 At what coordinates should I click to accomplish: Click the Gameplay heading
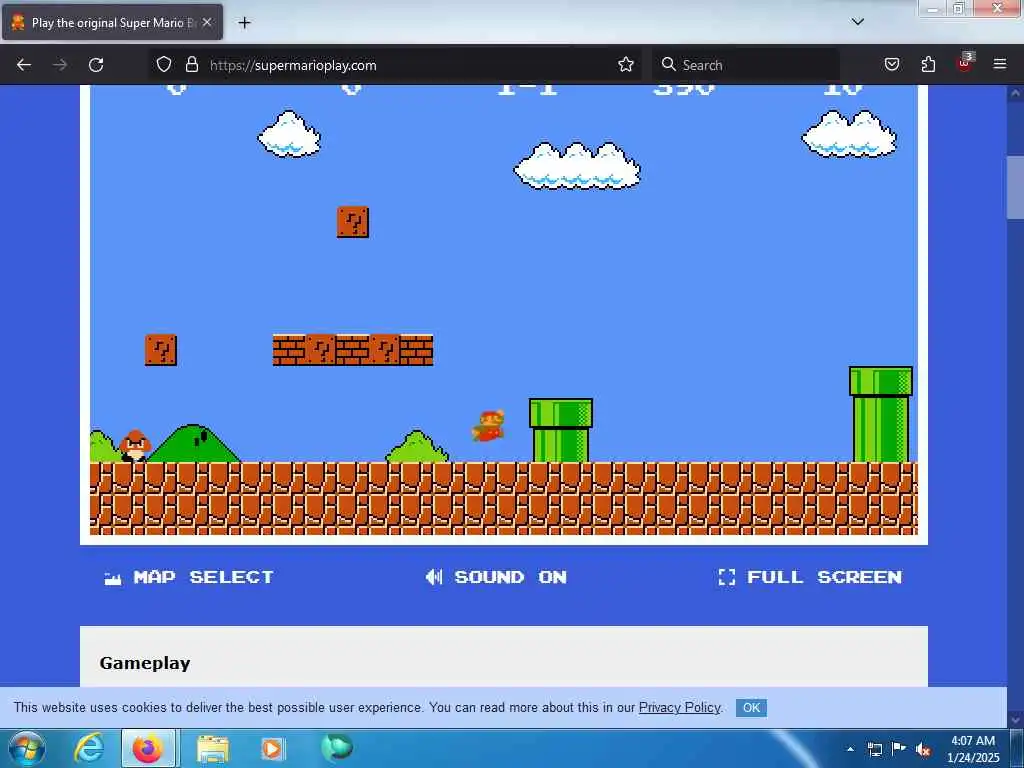tap(145, 663)
